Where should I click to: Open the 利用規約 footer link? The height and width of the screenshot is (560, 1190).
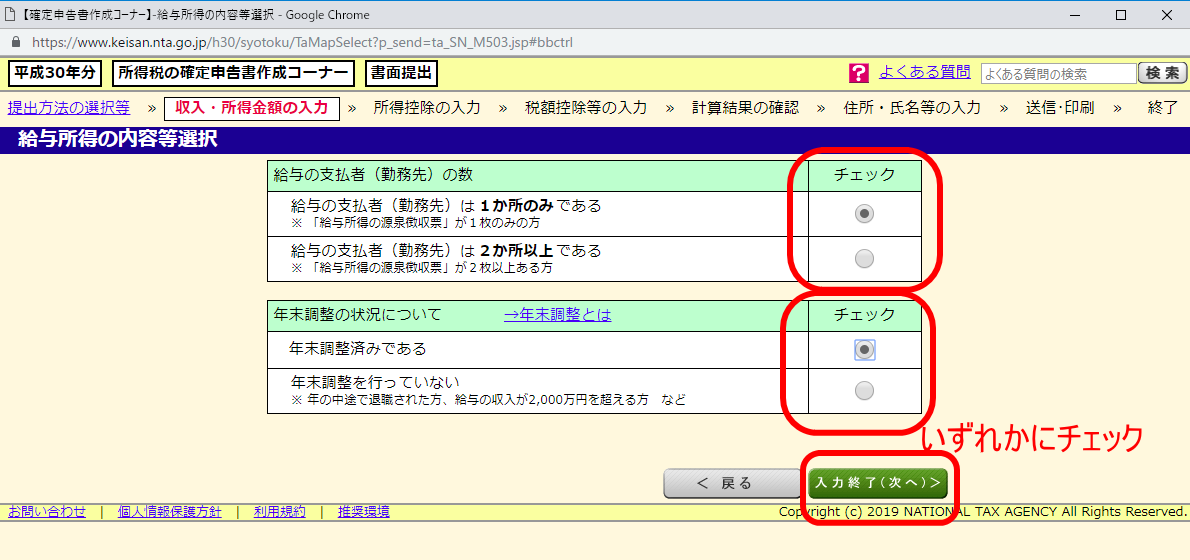(x=279, y=512)
